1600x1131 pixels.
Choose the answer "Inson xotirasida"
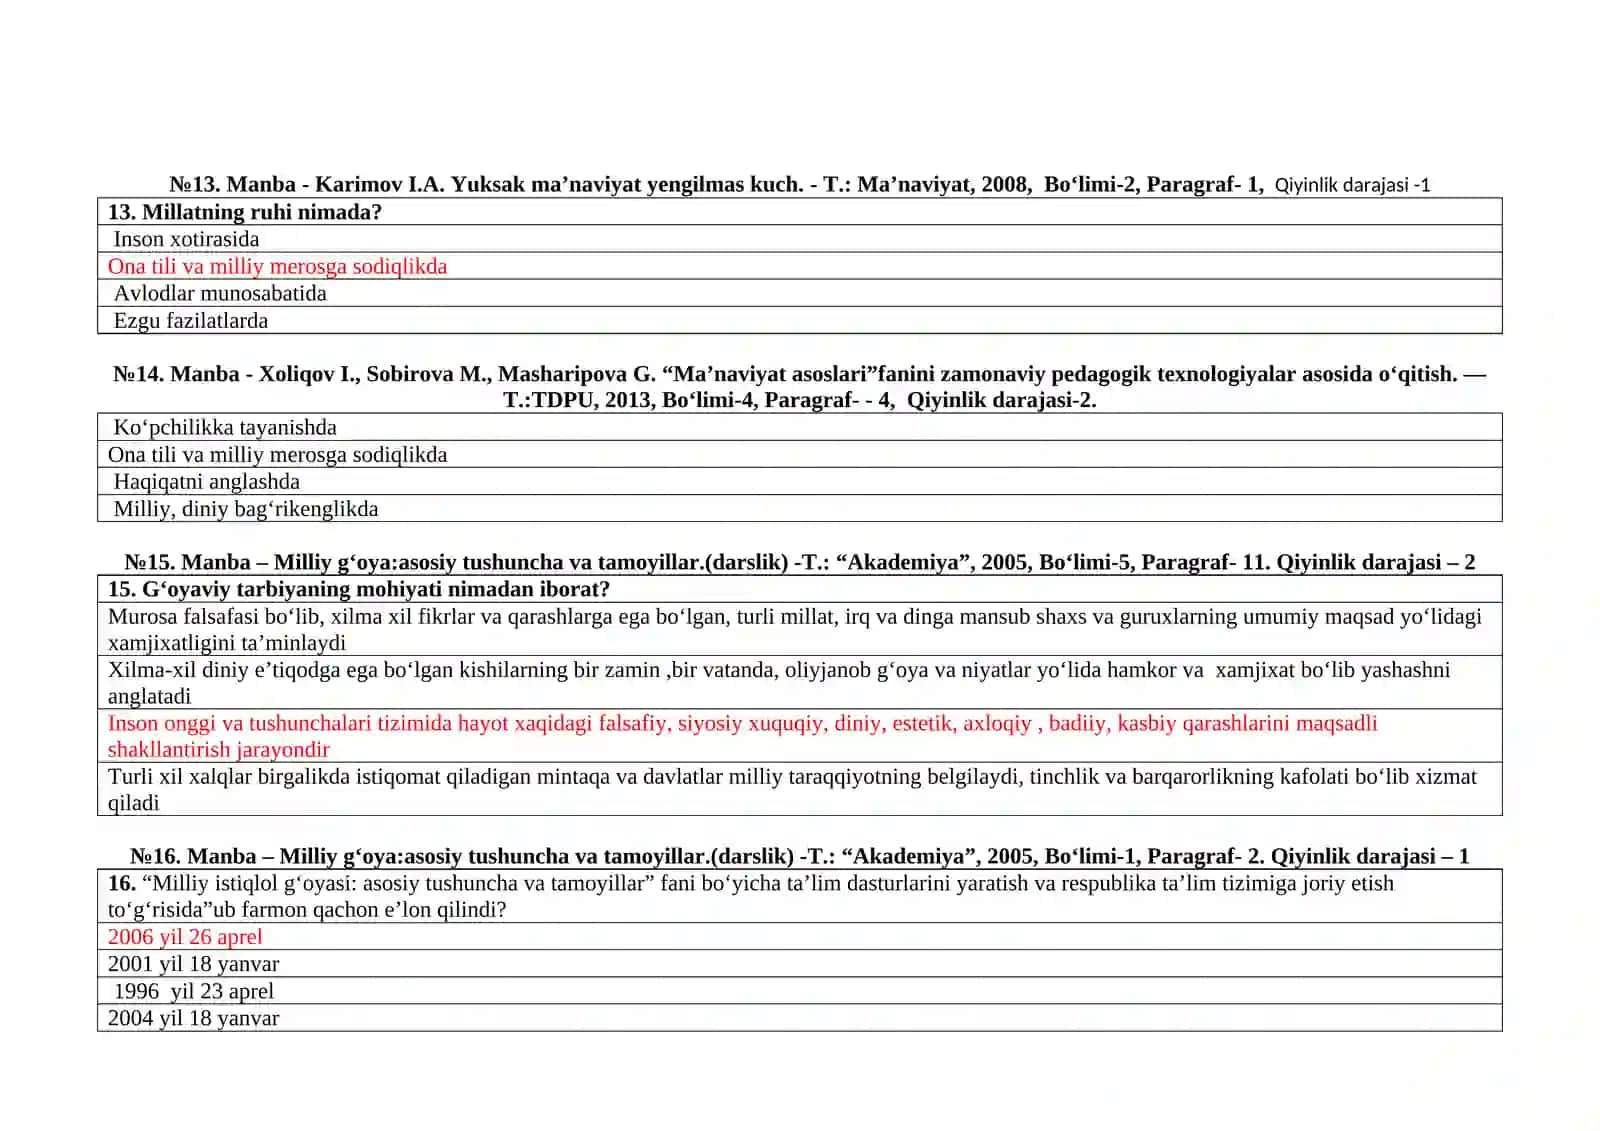click(800, 239)
